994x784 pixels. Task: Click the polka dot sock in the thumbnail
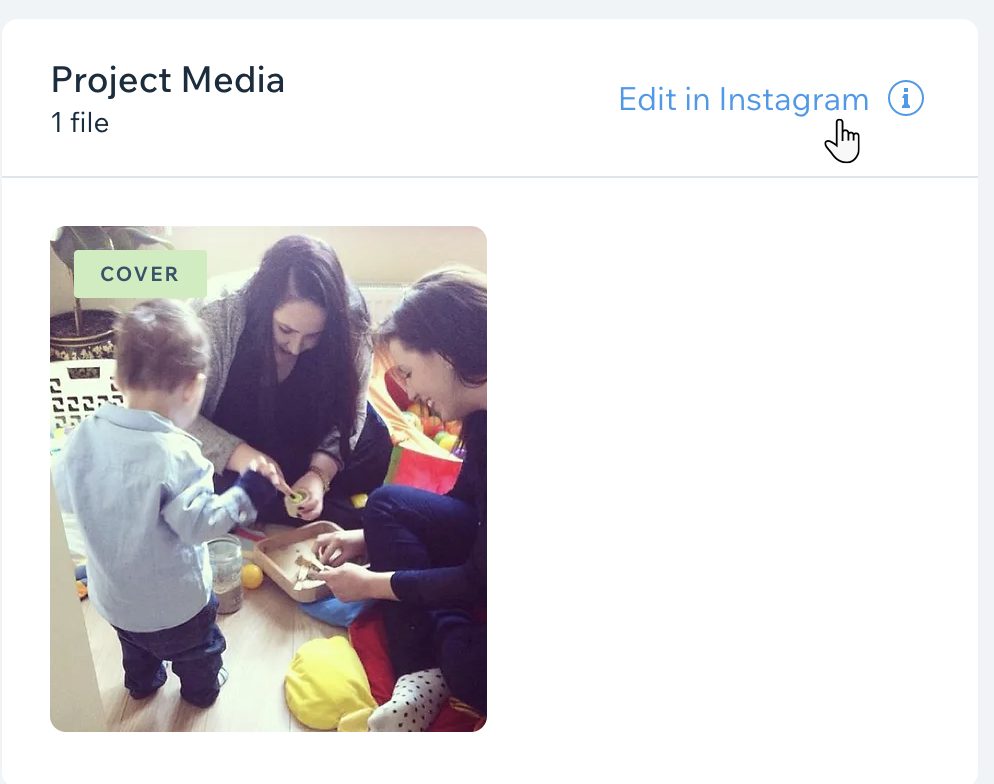click(x=409, y=700)
